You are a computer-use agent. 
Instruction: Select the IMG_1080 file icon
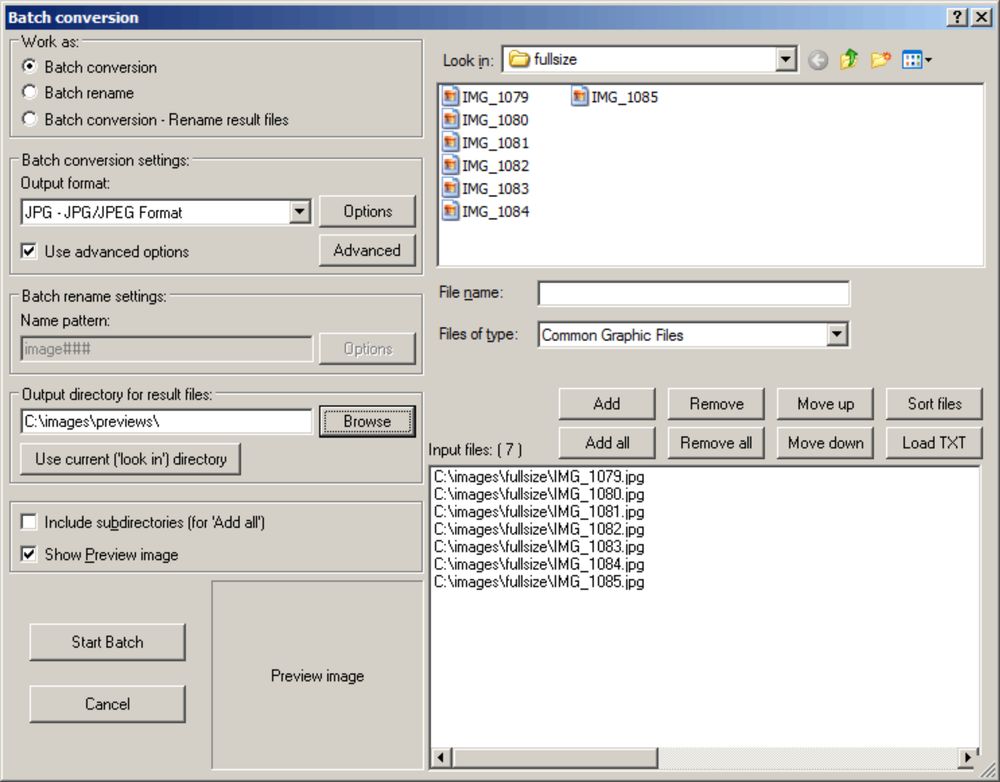[450, 119]
